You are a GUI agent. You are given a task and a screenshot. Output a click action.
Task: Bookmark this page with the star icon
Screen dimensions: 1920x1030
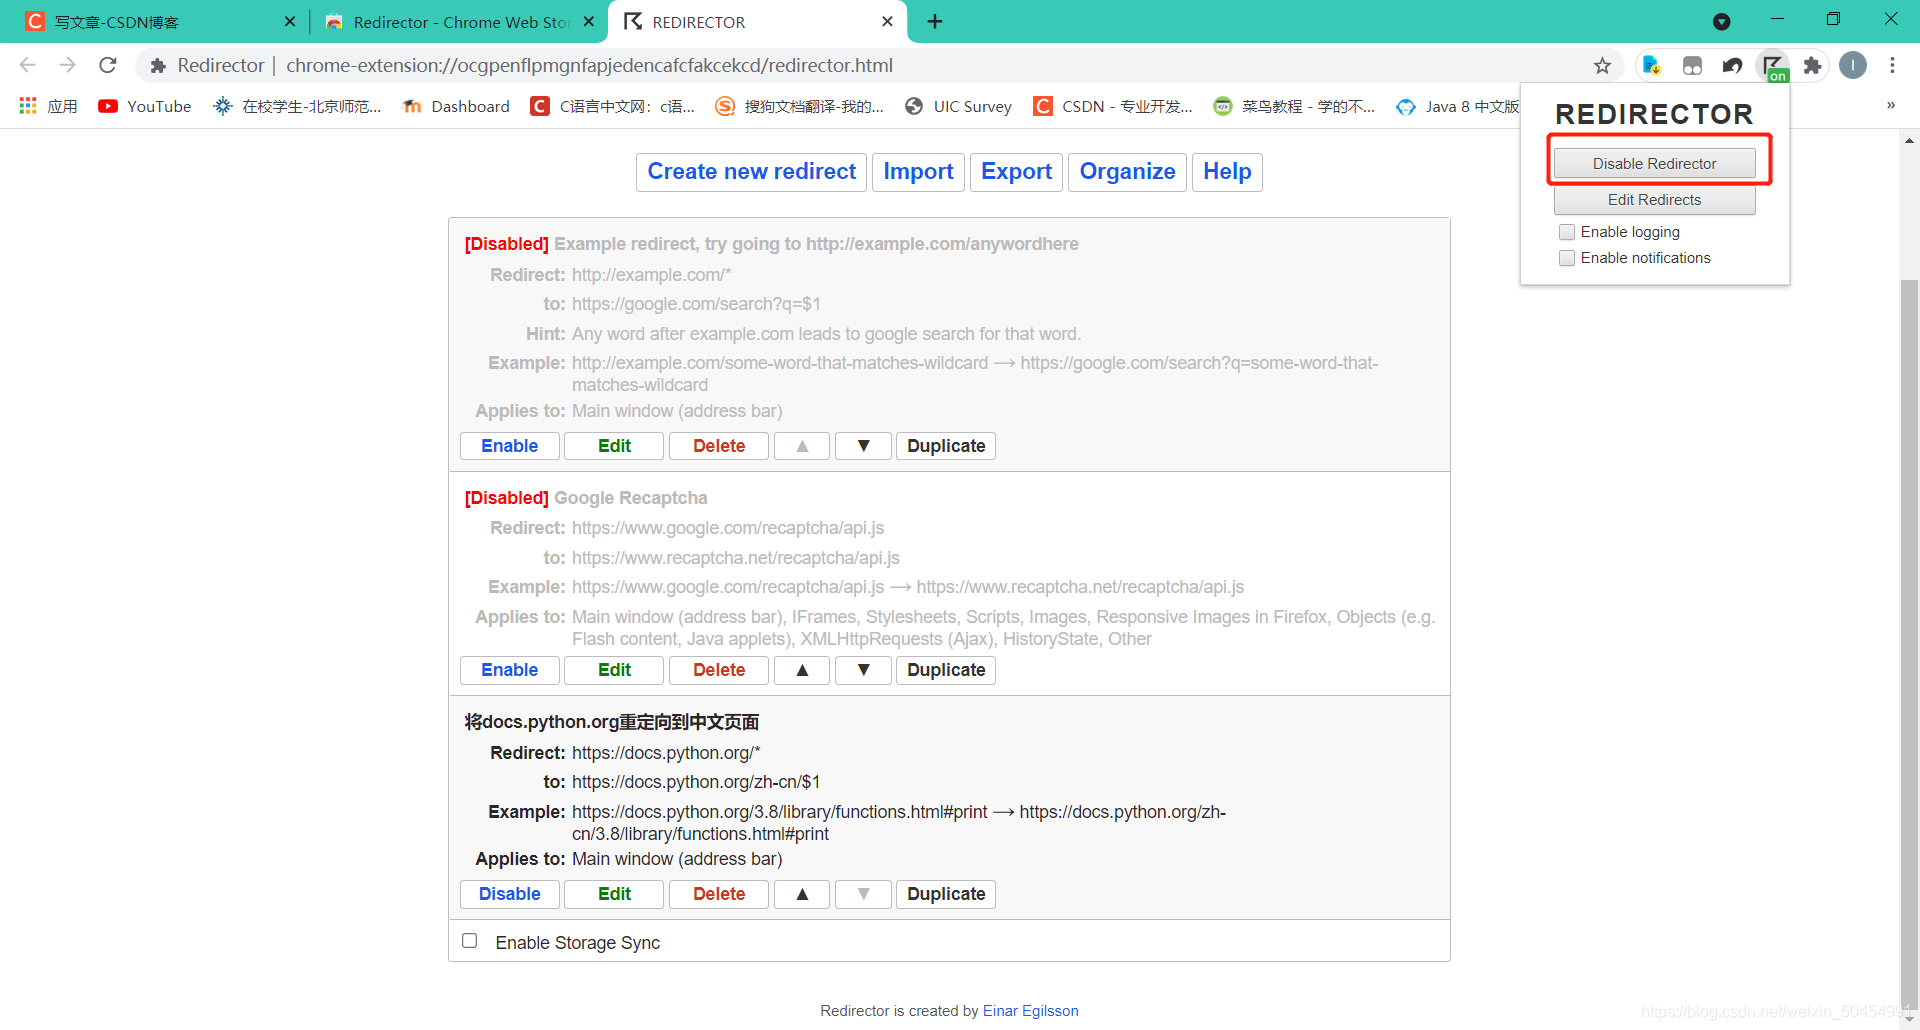click(x=1602, y=66)
